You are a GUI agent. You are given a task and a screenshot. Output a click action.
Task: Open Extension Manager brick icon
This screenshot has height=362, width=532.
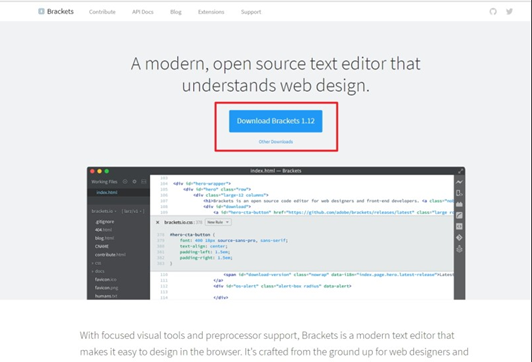click(459, 204)
